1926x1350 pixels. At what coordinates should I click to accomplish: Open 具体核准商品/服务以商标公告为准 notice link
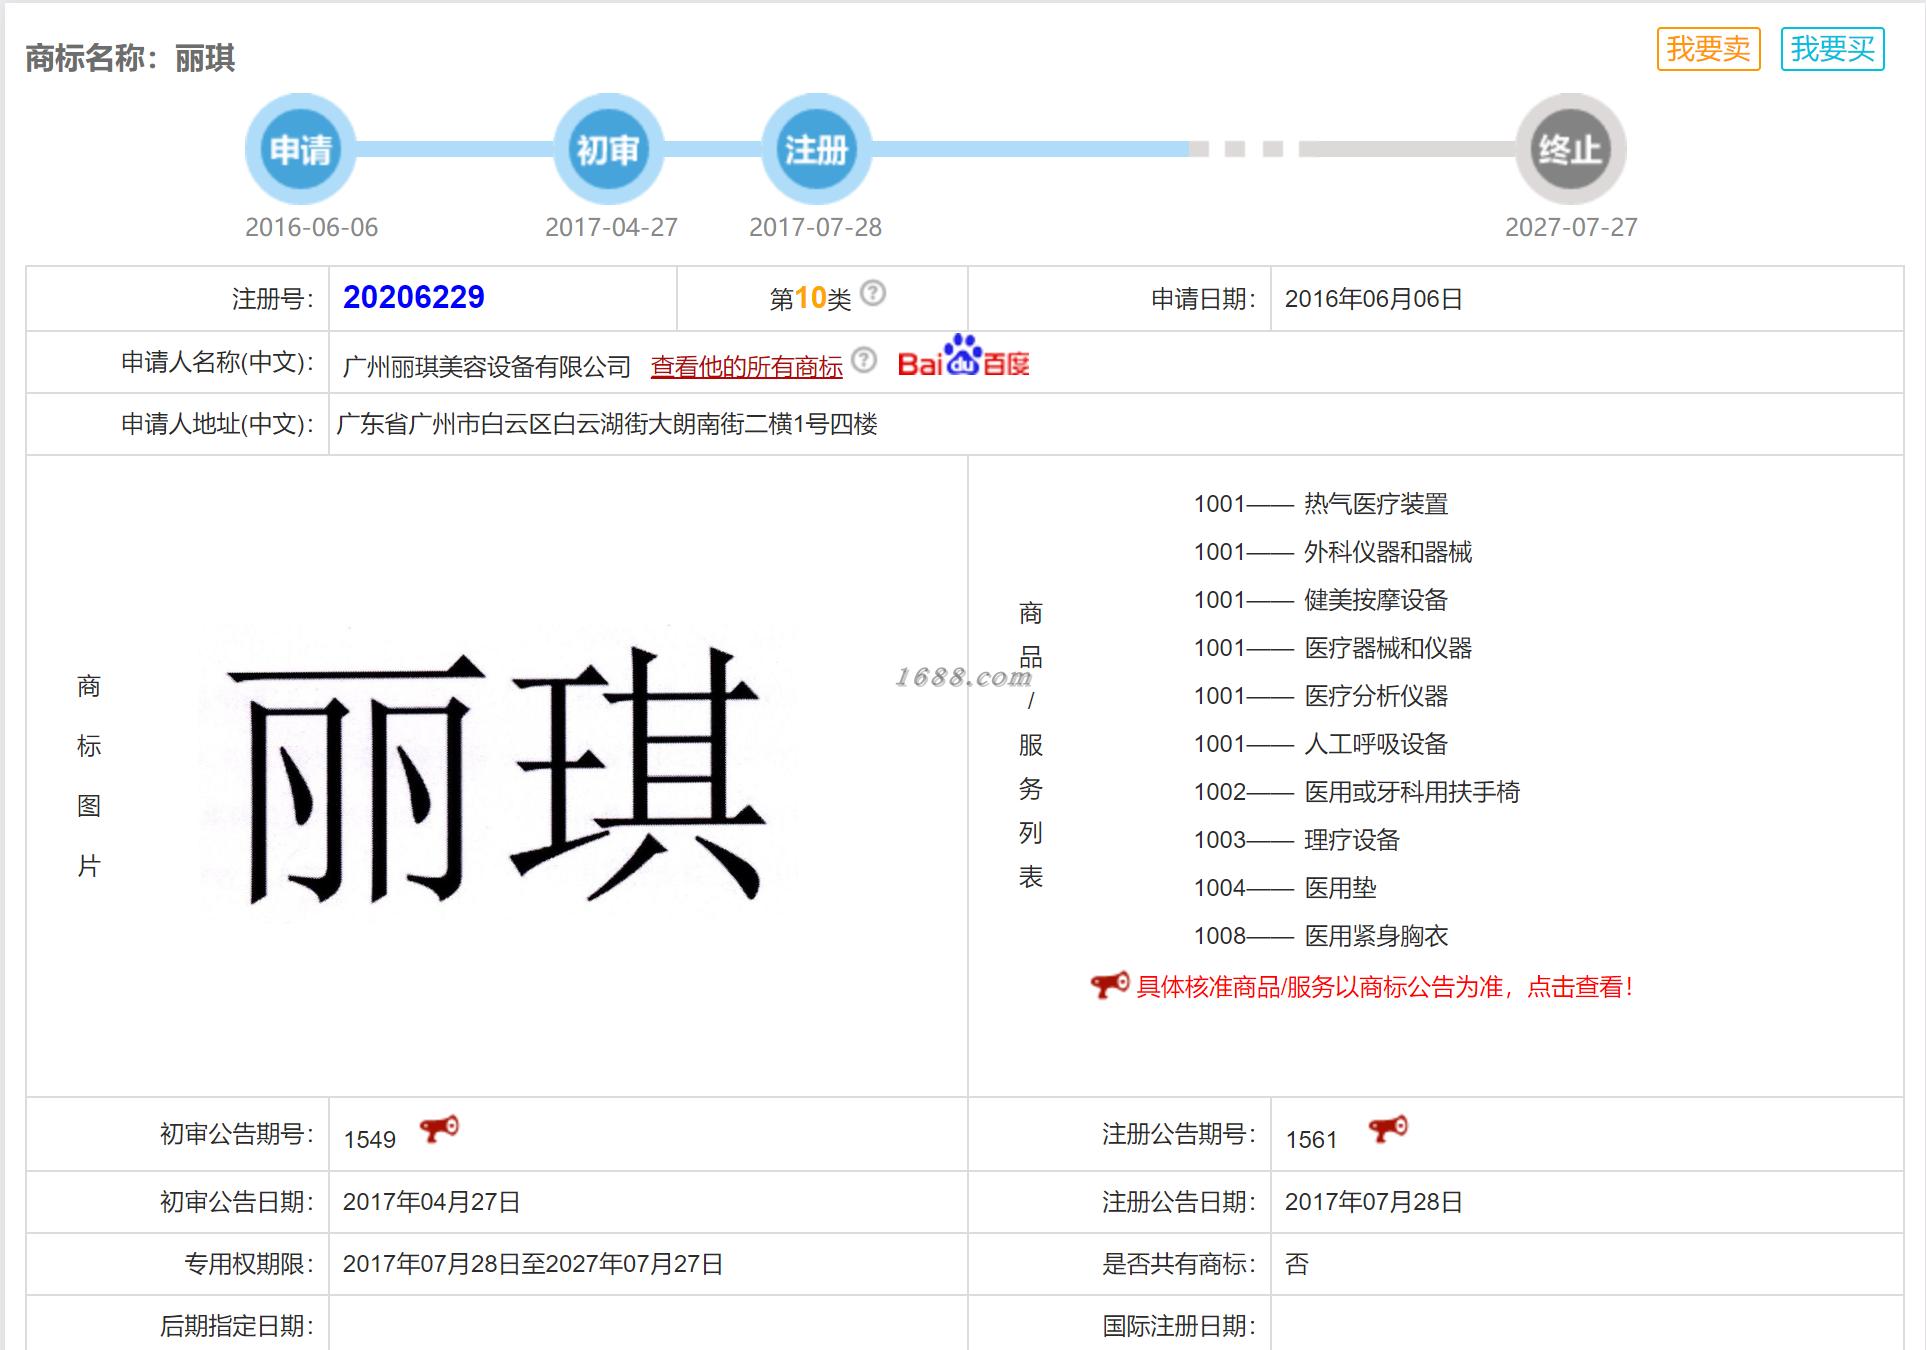pyautogui.click(x=1385, y=987)
